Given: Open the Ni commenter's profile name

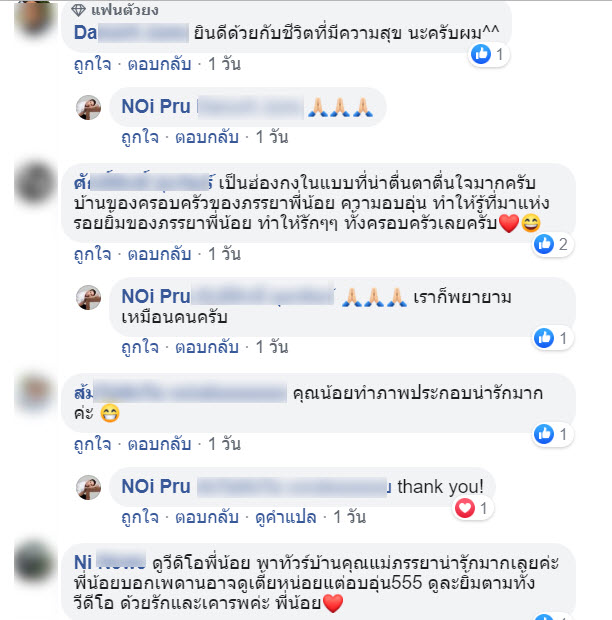Looking at the screenshot, I should pyautogui.click(x=110, y=562).
